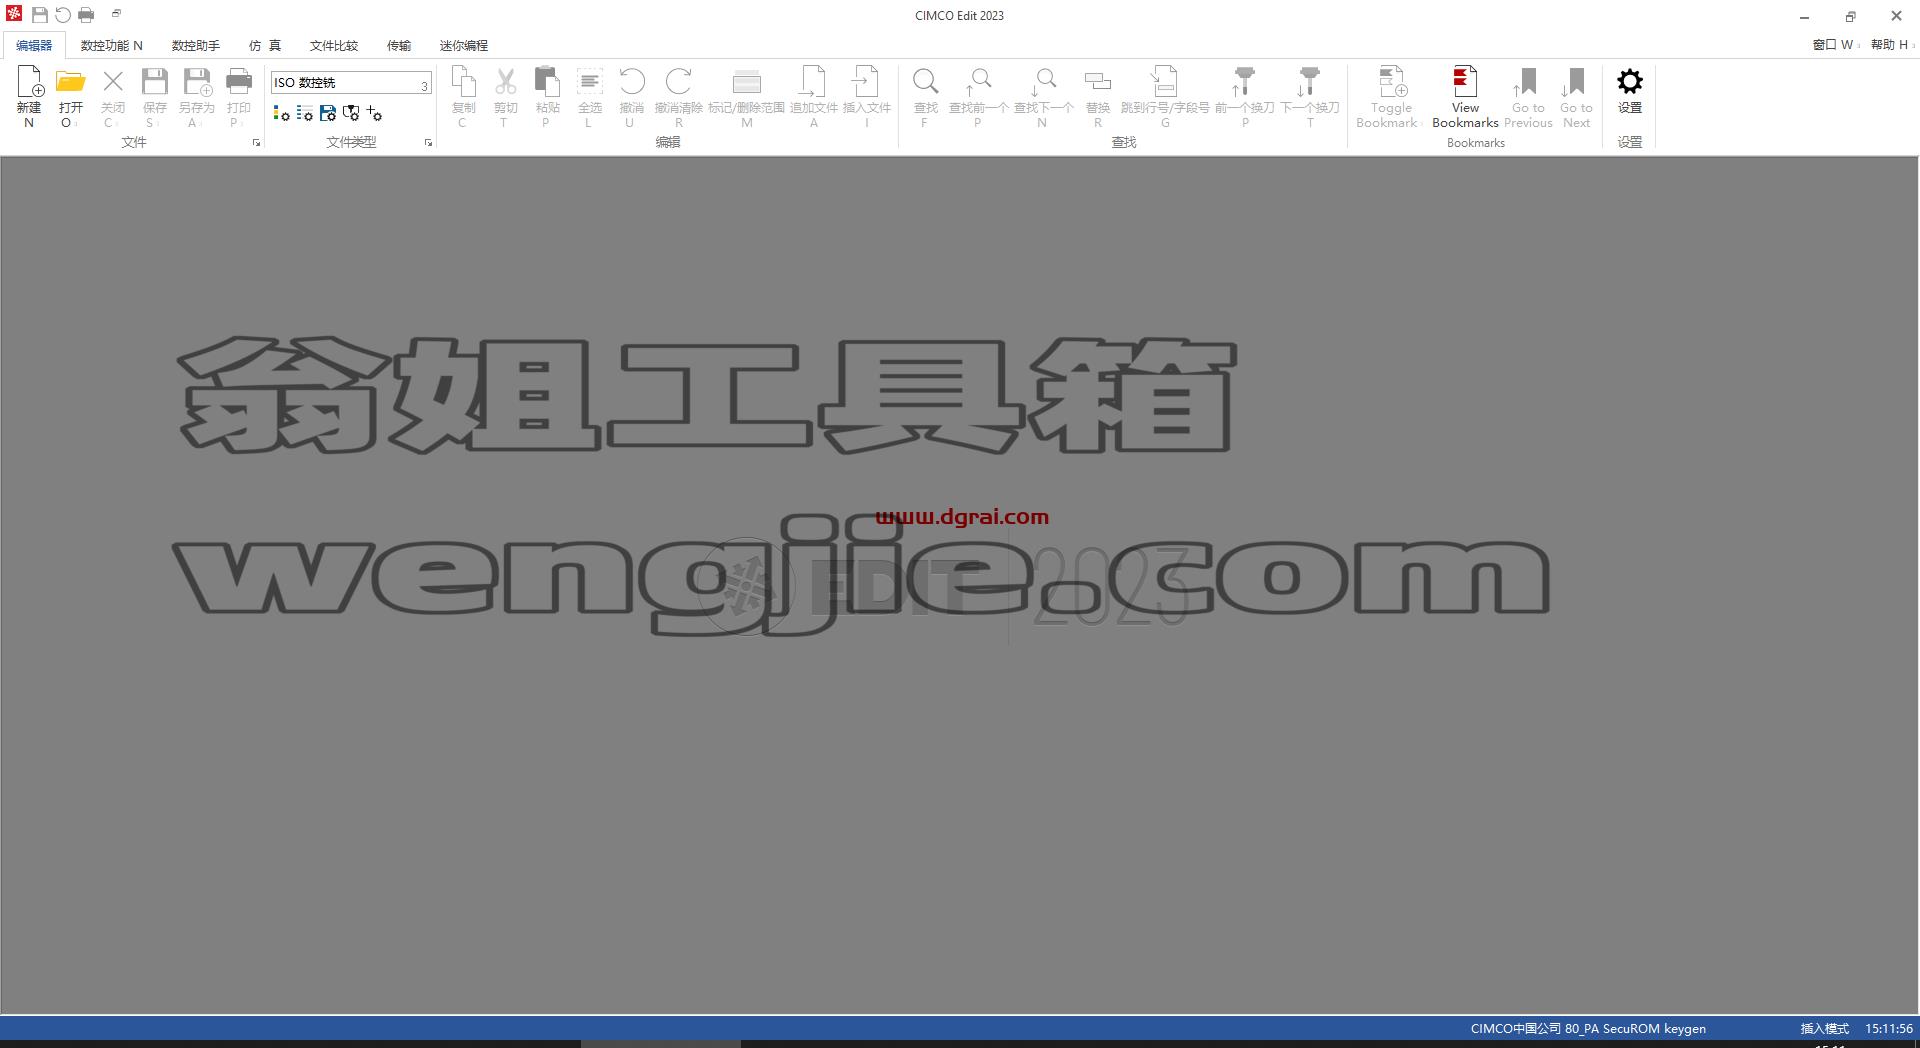Image resolution: width=1920 pixels, height=1048 pixels.
Task: Click quick access save icon in title bar
Action: (40, 15)
